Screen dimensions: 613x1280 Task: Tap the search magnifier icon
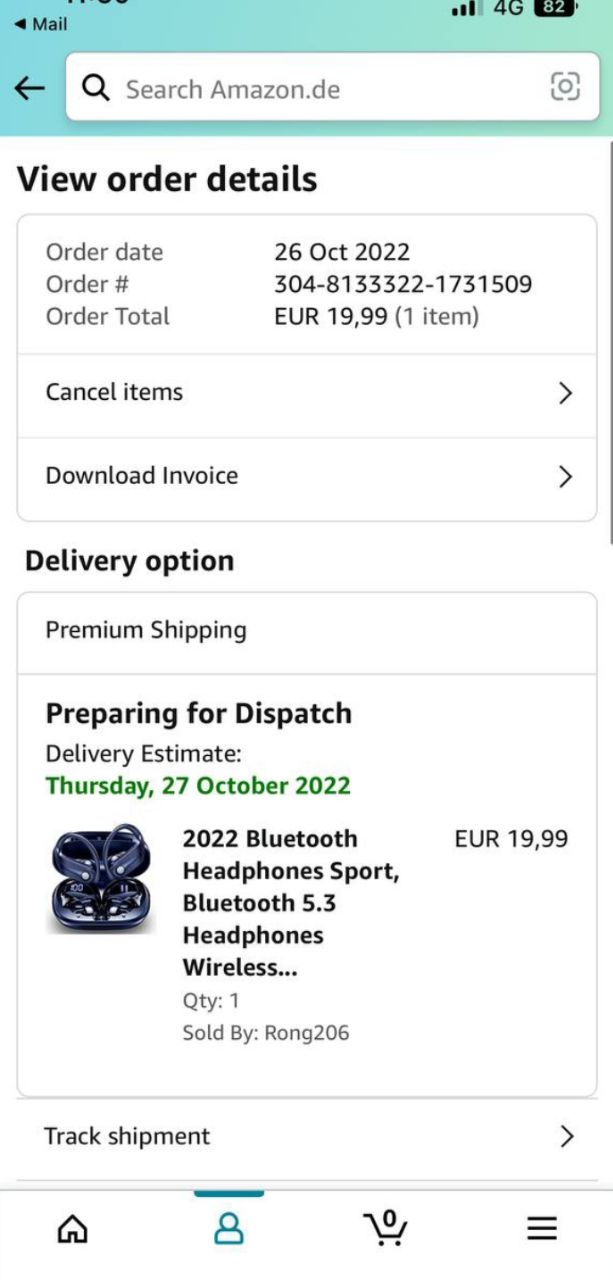[x=95, y=88]
